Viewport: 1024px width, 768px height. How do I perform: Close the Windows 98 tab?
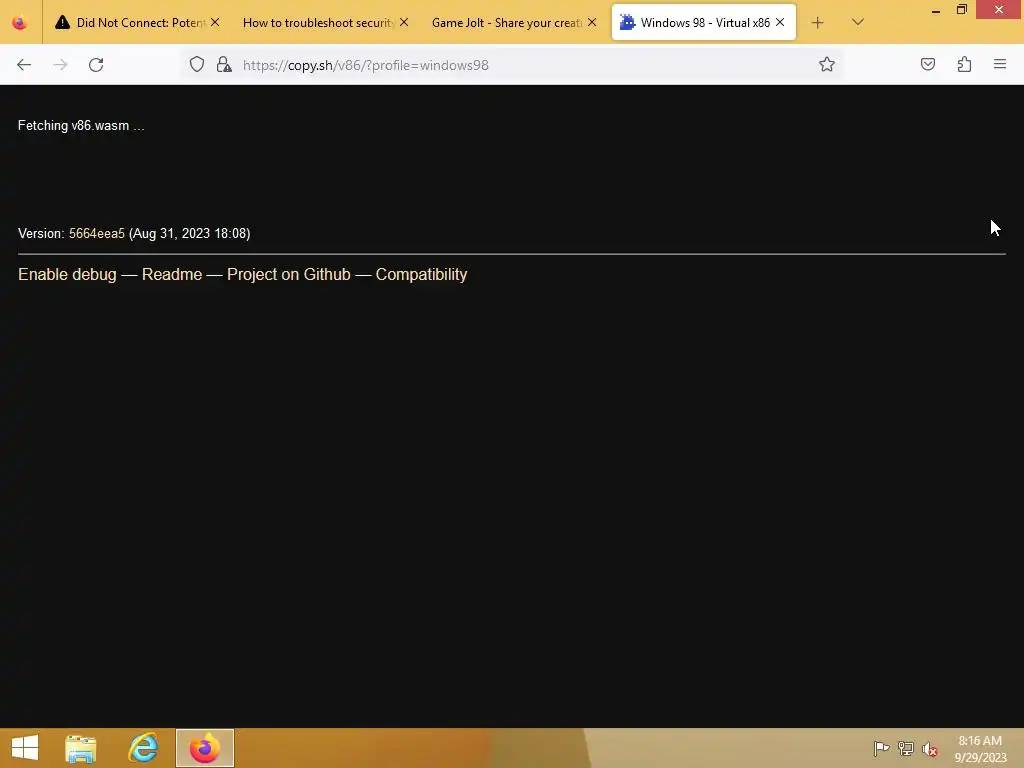click(780, 22)
